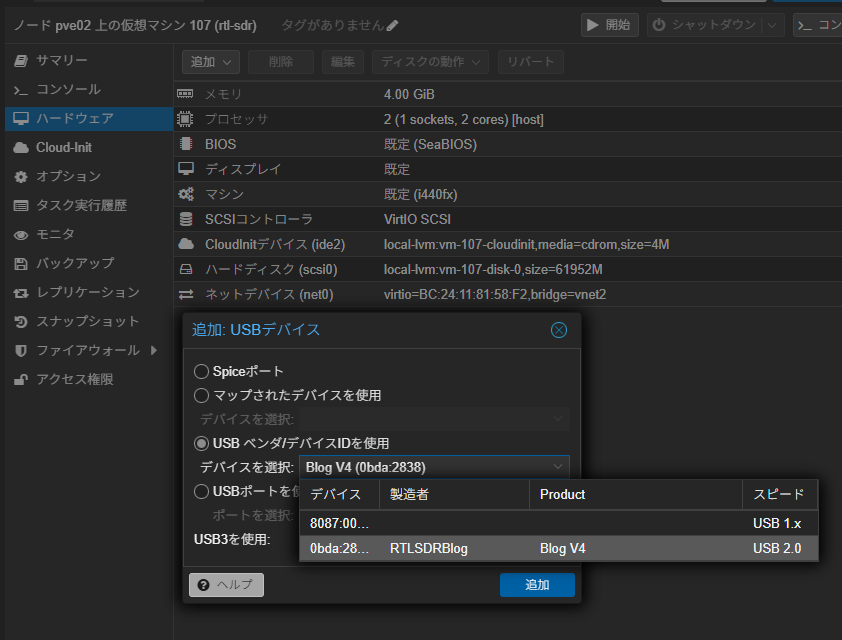Open the 追加 dropdown in toolbar
Image resolution: width=842 pixels, height=640 pixels.
(x=210, y=62)
